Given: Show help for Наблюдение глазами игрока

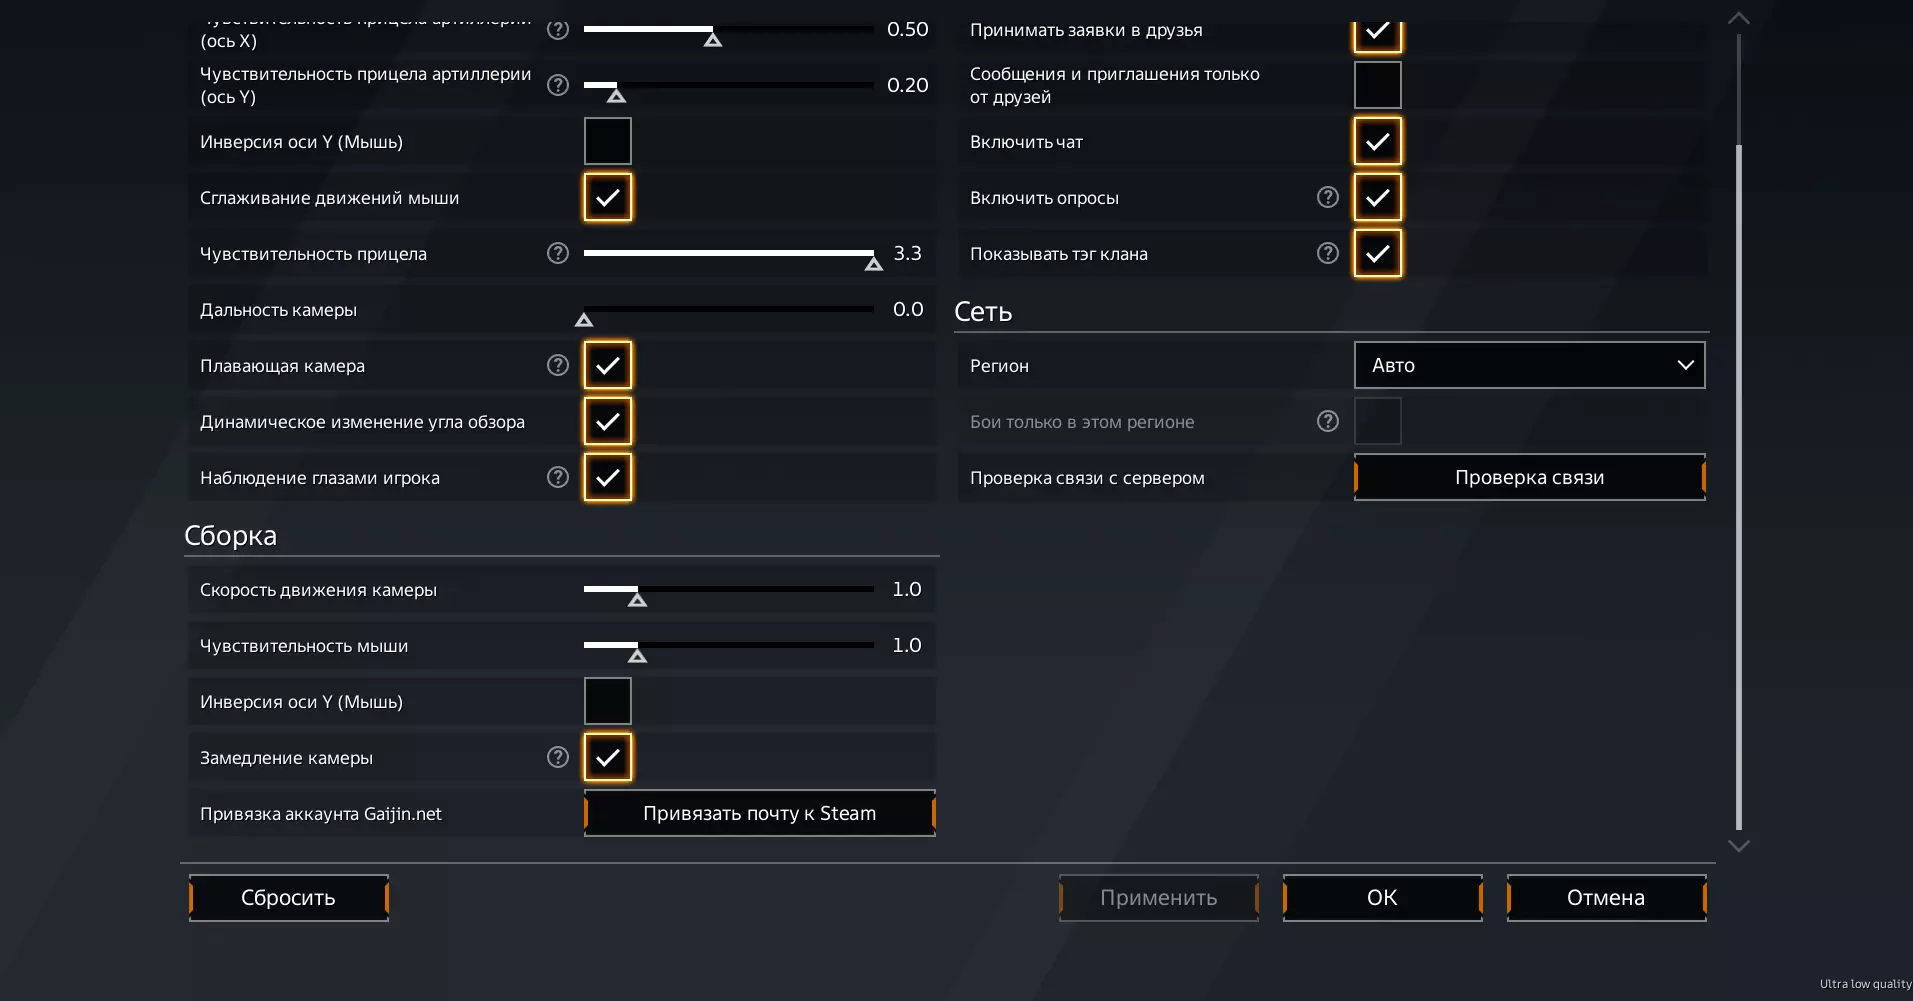Looking at the screenshot, I should coord(558,478).
